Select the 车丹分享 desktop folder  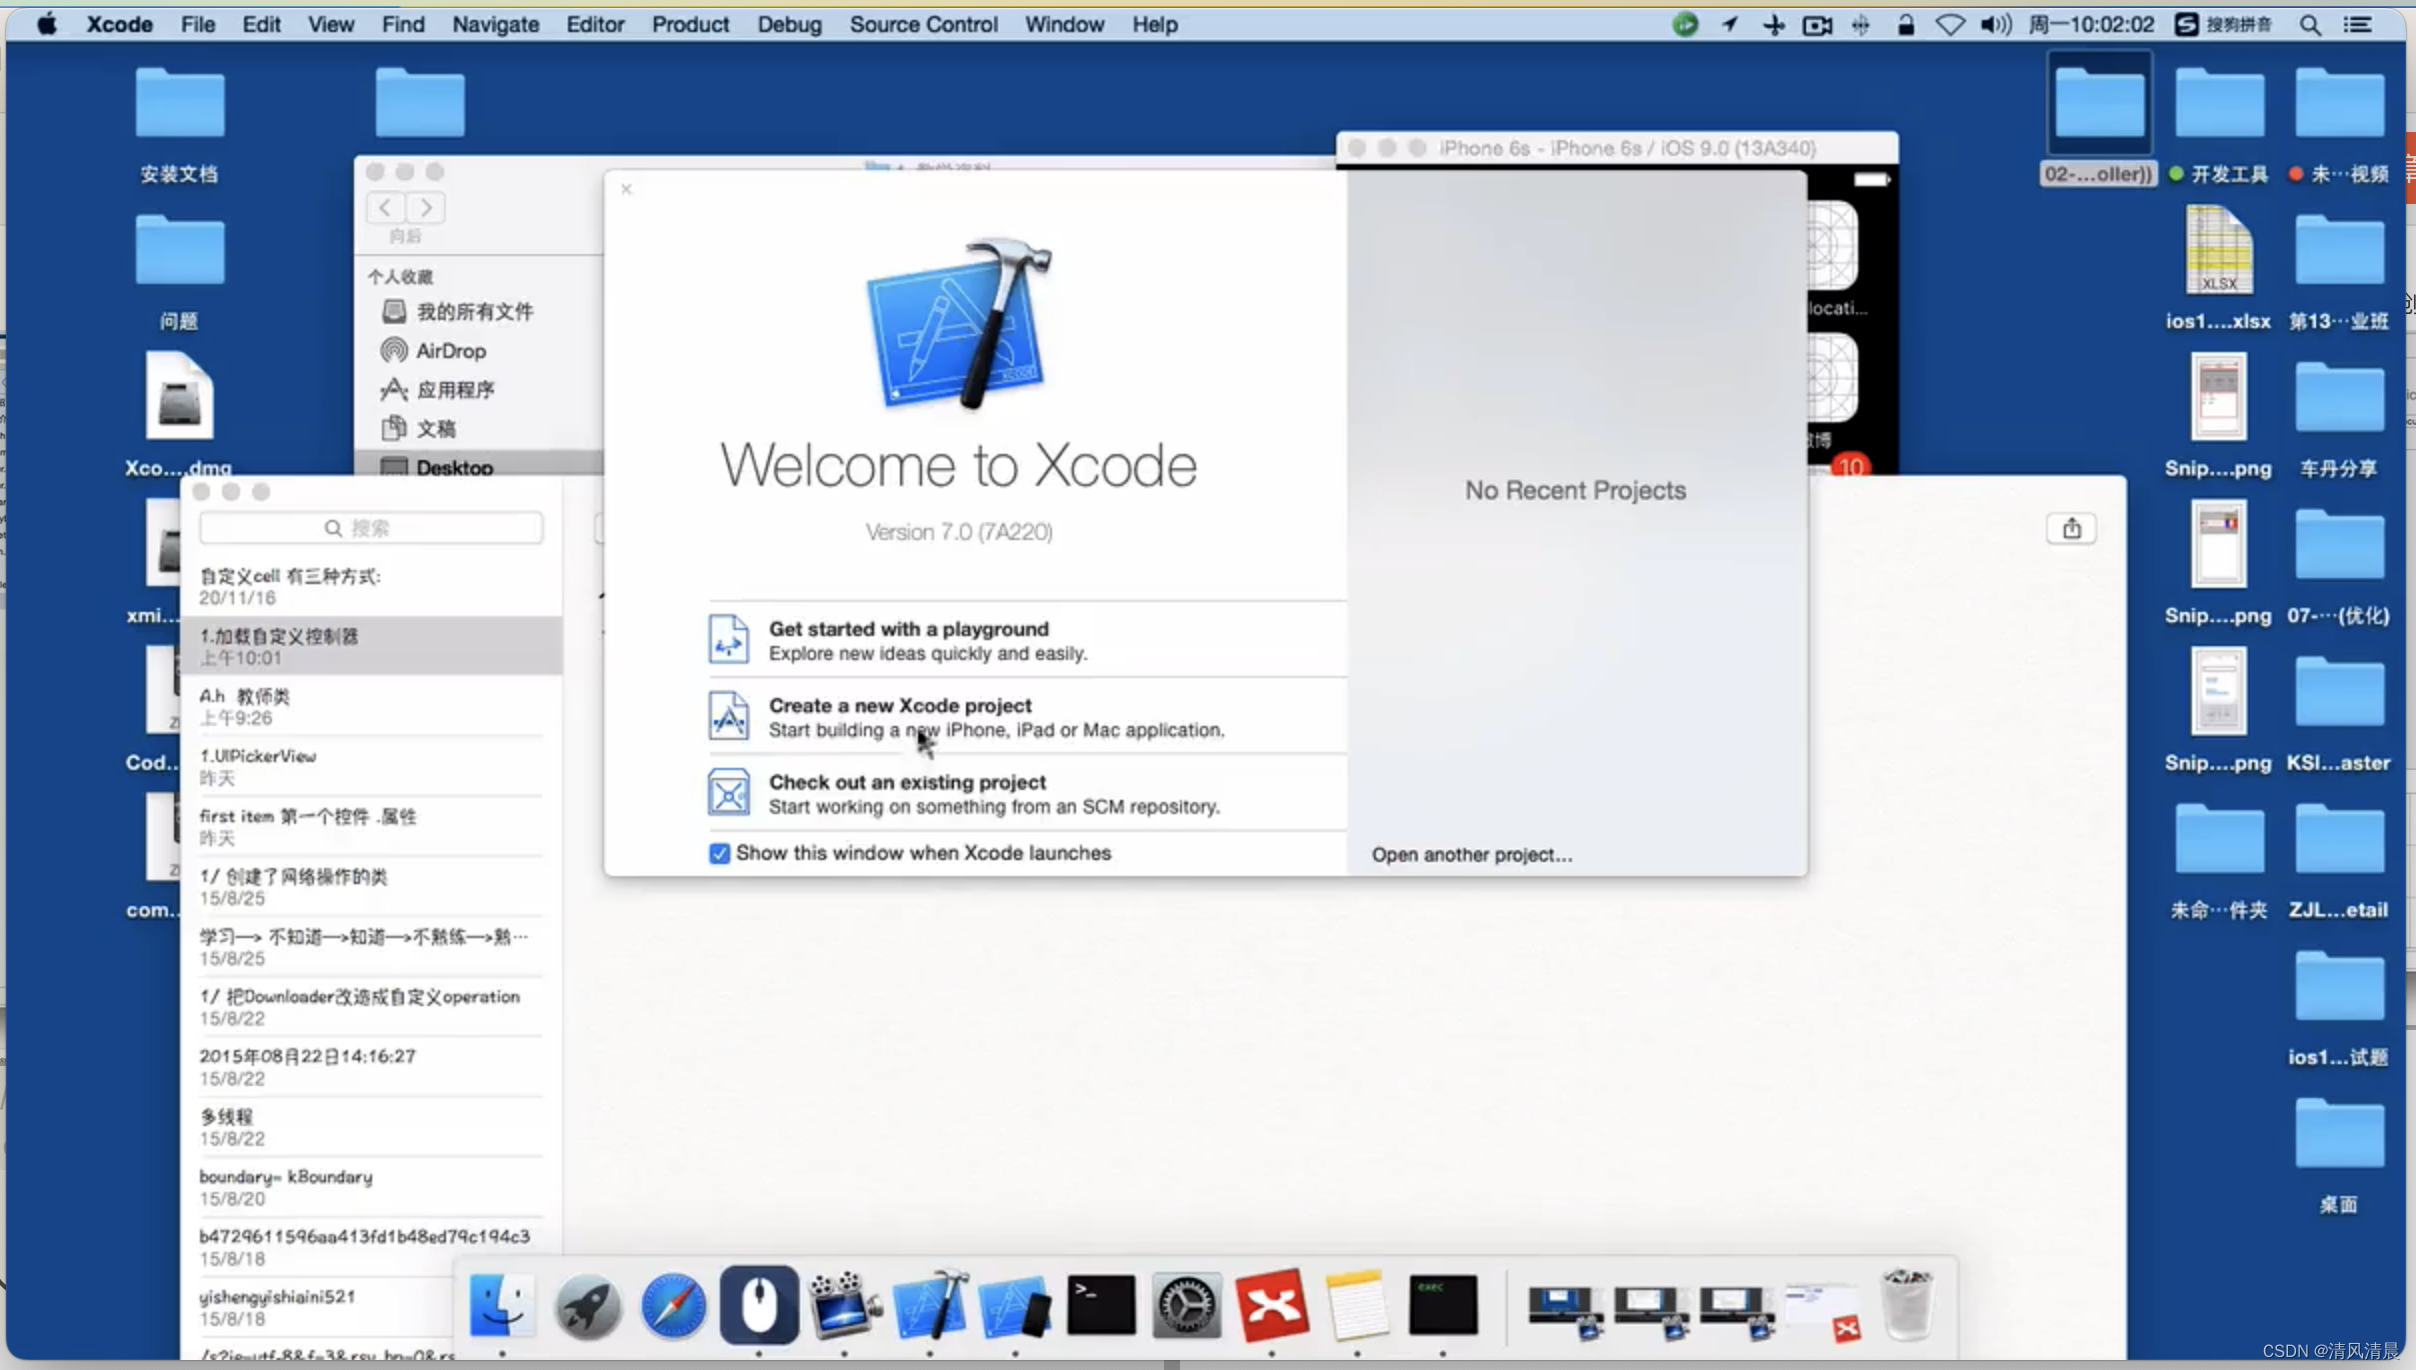coord(2339,418)
